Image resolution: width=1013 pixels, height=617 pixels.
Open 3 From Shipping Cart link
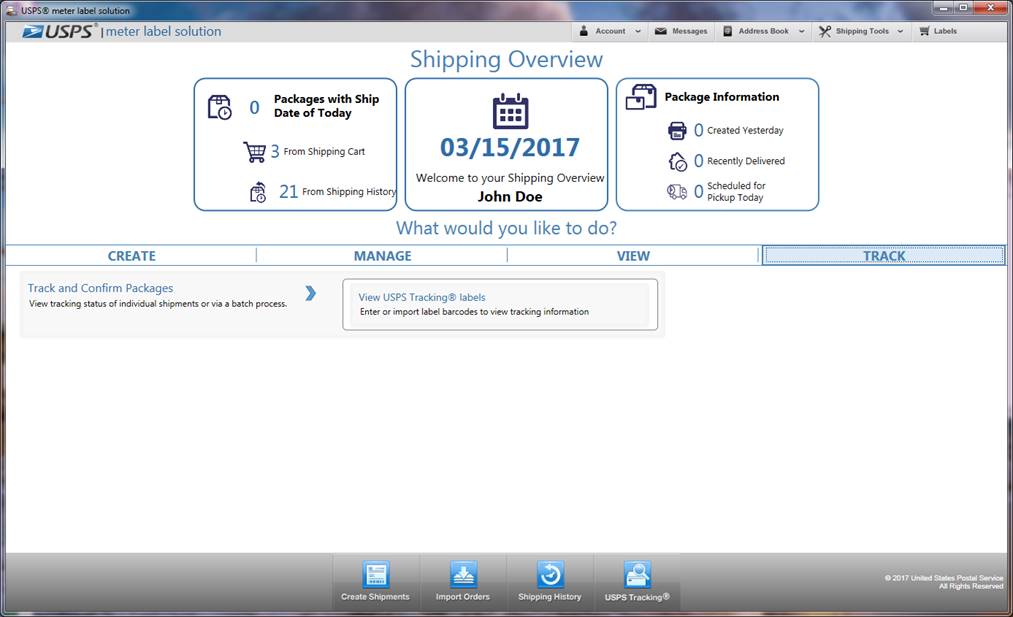(x=317, y=152)
